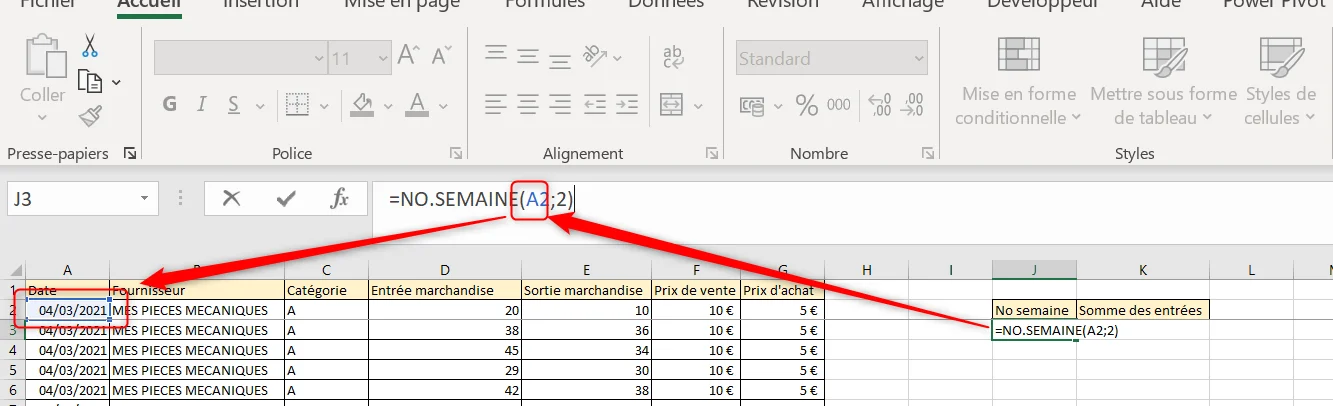Center text horizontally icon

pyautogui.click(x=528, y=103)
